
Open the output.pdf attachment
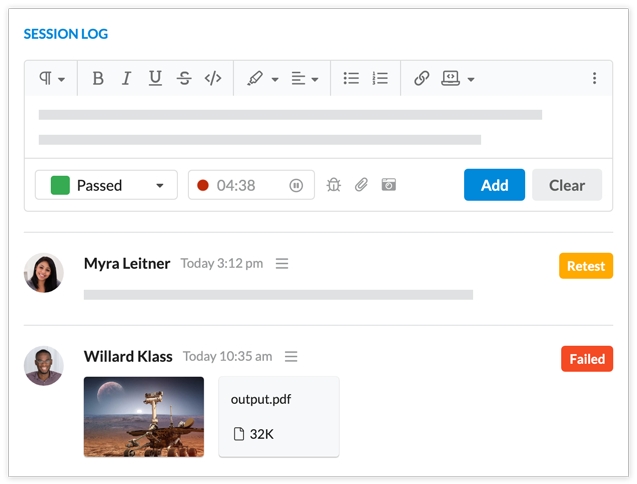click(x=279, y=417)
